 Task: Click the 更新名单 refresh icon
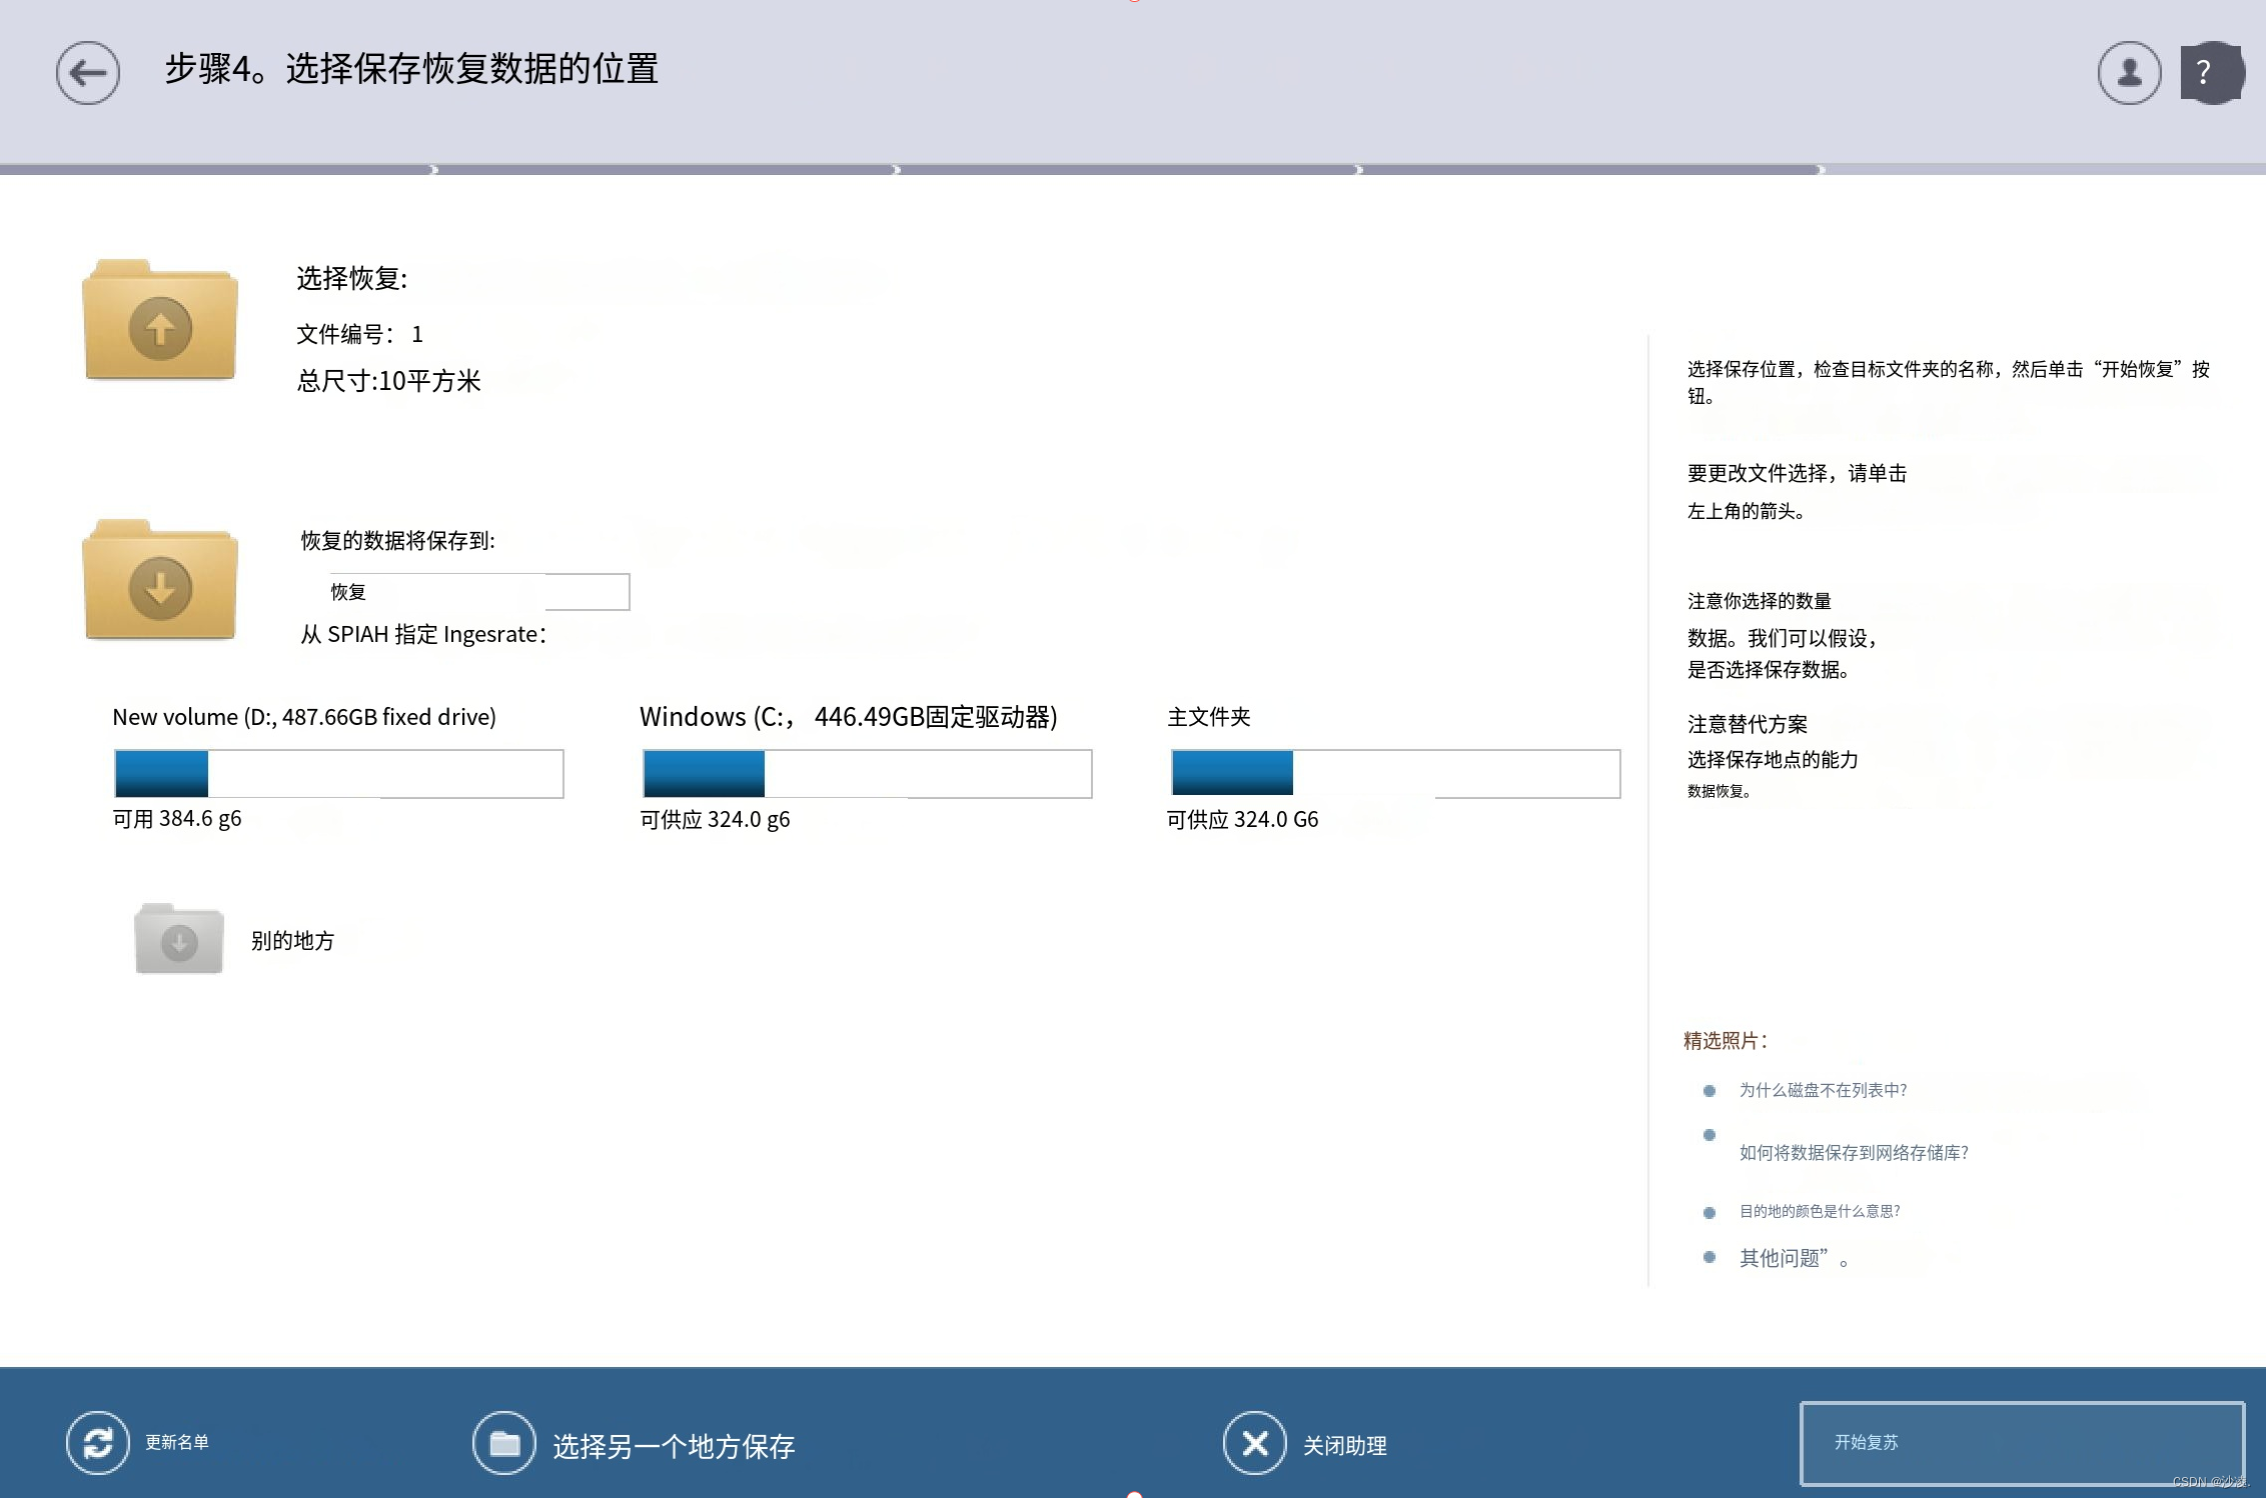(97, 1442)
